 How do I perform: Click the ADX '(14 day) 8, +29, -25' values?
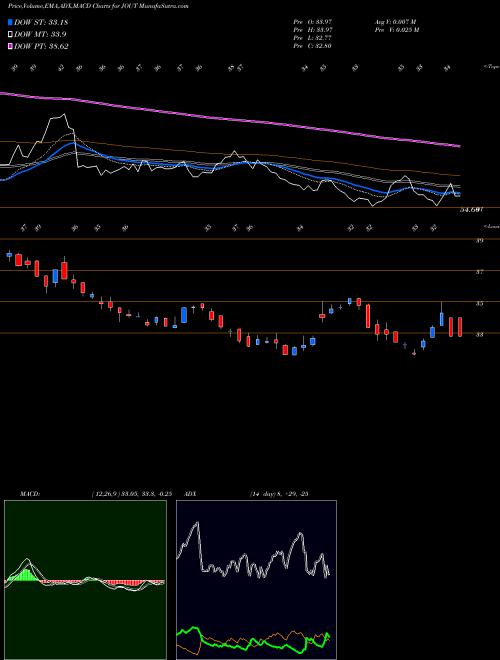279,494
